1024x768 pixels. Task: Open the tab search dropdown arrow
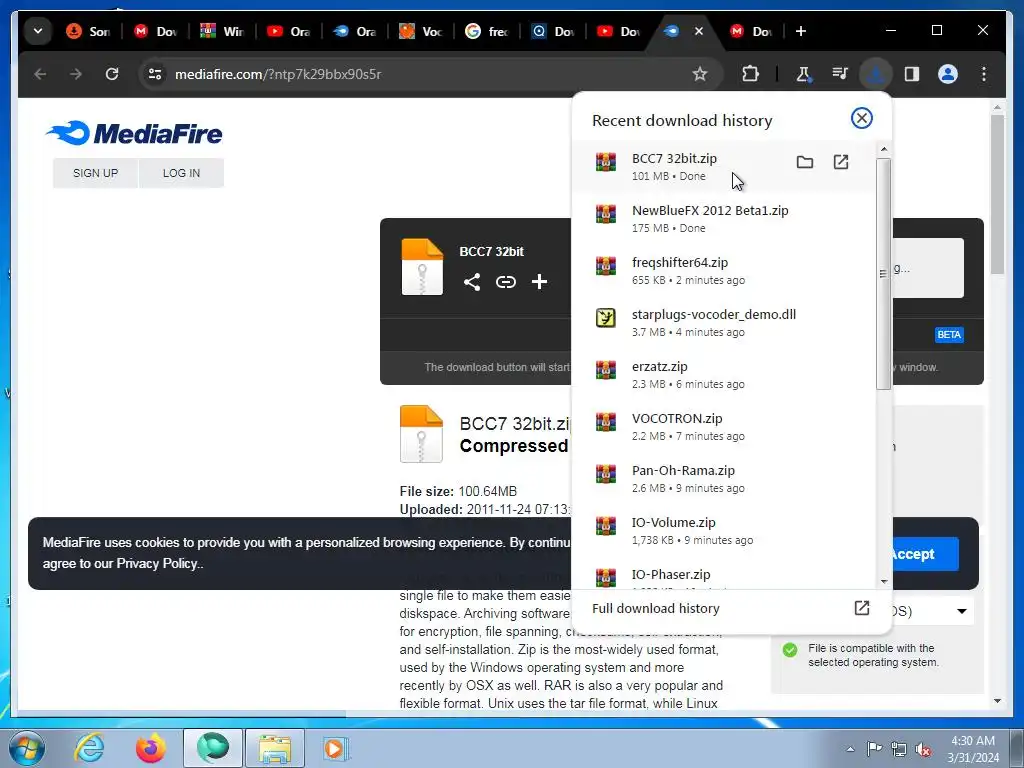tap(38, 31)
